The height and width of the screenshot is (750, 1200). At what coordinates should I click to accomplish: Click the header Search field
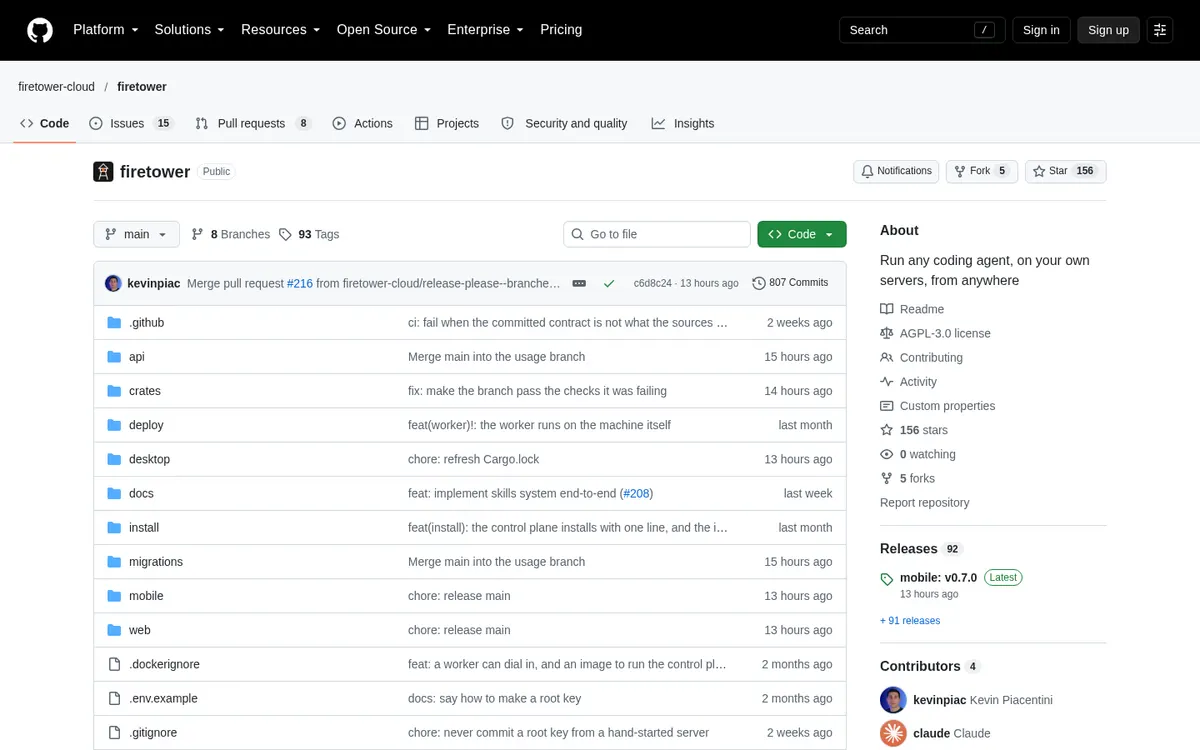coord(921,30)
